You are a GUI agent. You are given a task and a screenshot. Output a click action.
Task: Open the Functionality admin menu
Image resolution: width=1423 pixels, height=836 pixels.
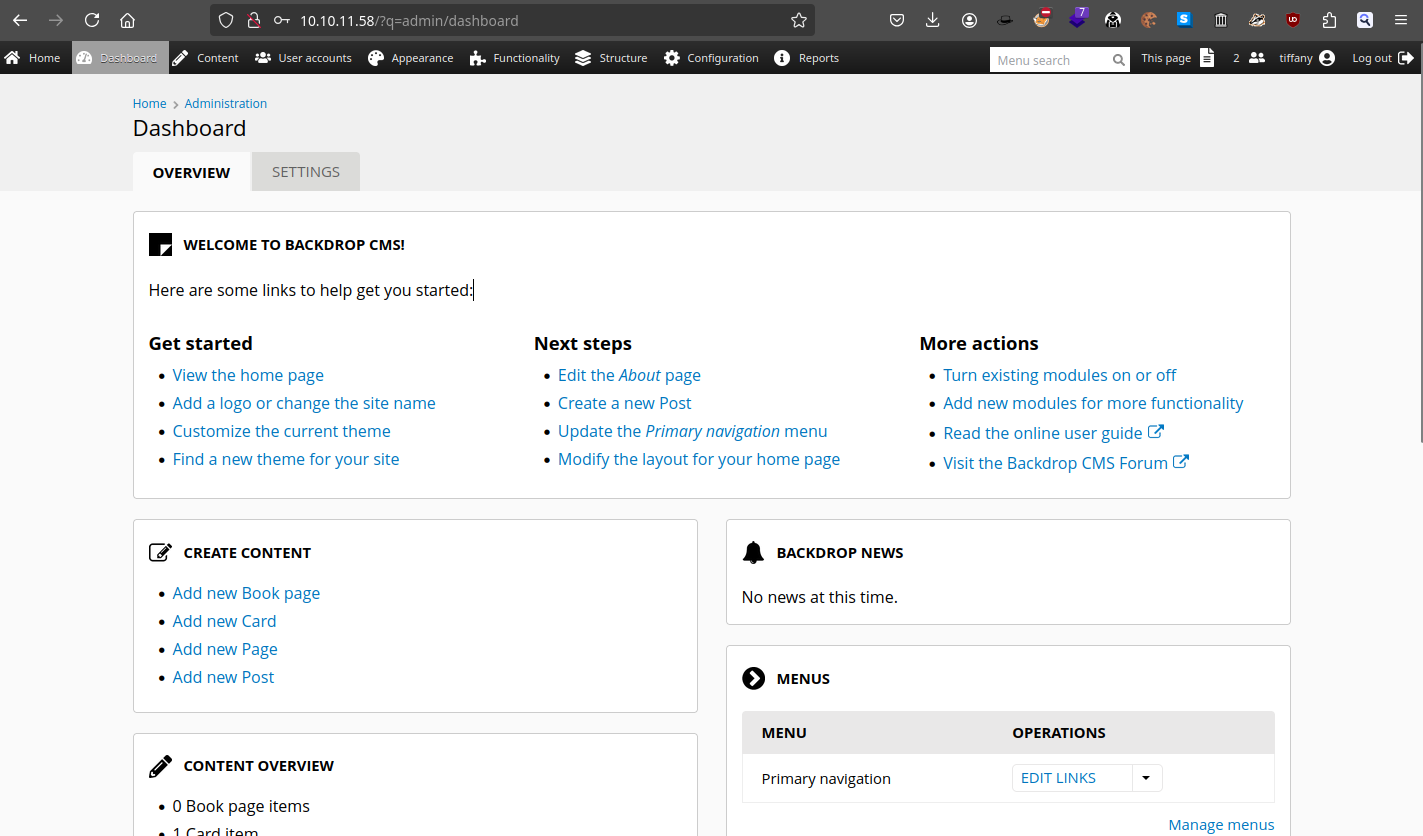tap(514, 58)
